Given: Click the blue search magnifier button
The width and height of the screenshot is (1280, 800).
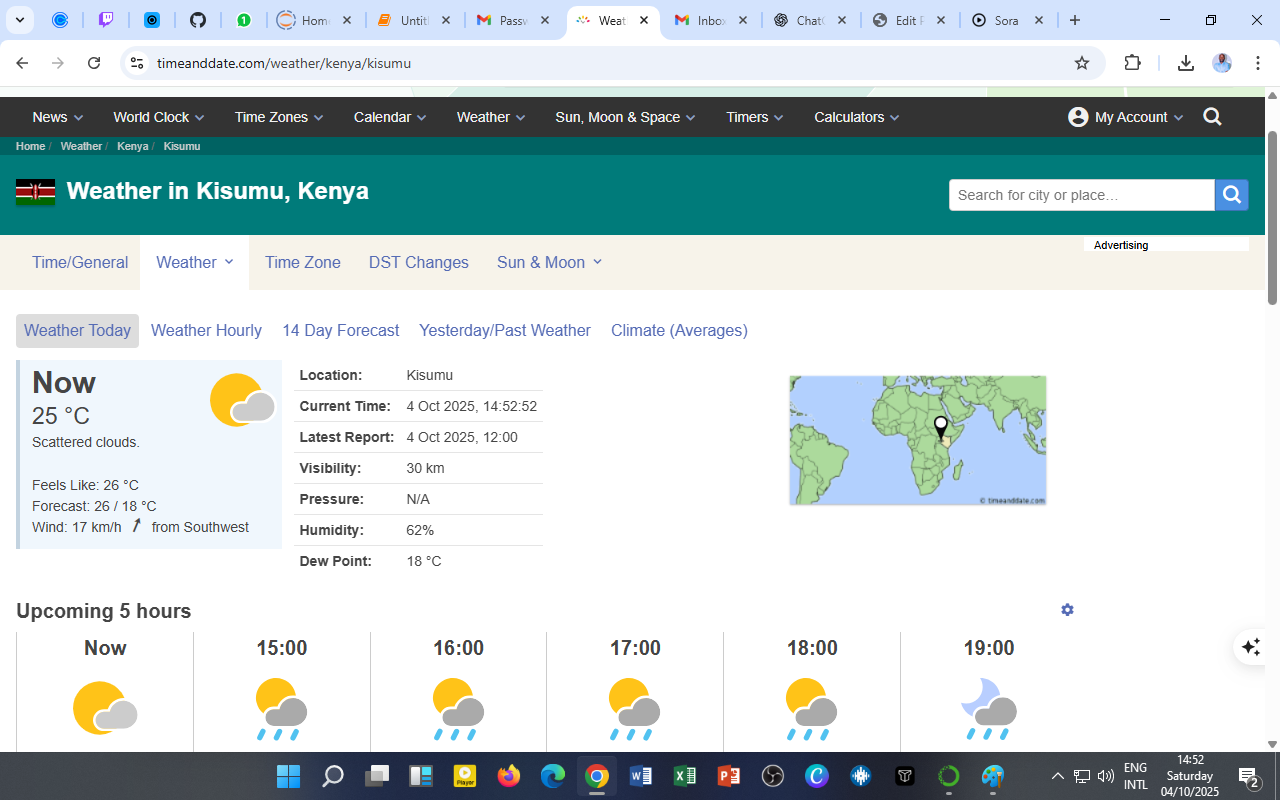Looking at the screenshot, I should (x=1231, y=195).
